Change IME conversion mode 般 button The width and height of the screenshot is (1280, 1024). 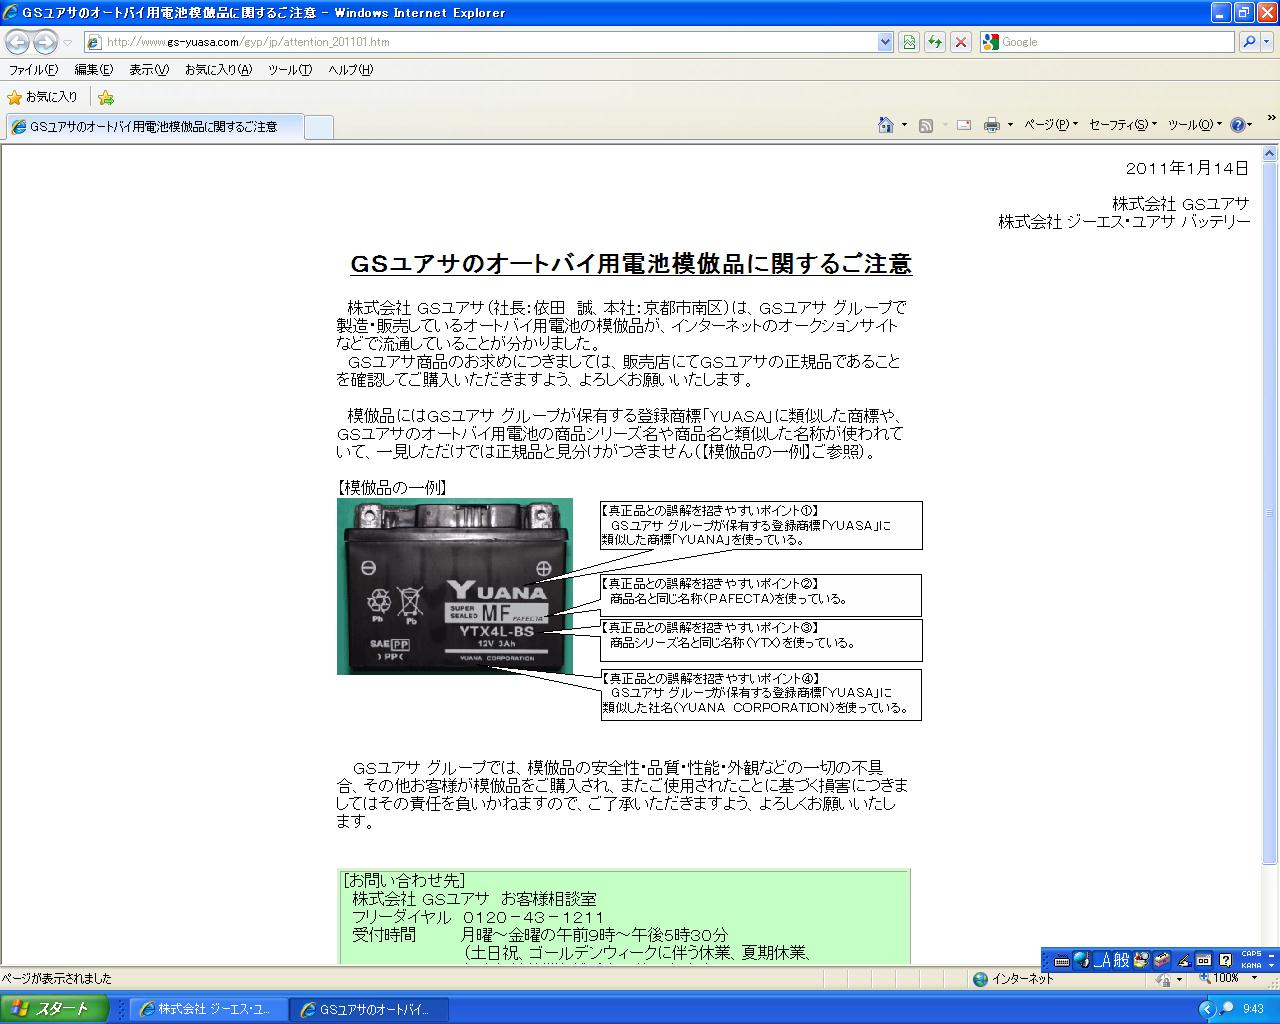pos(1122,961)
